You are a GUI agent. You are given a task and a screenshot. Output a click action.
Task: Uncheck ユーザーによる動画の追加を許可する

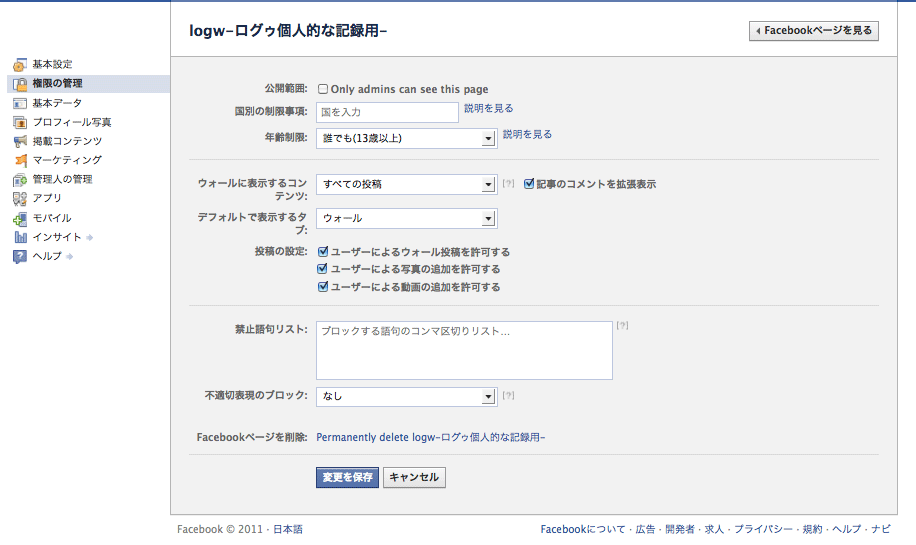pos(323,287)
